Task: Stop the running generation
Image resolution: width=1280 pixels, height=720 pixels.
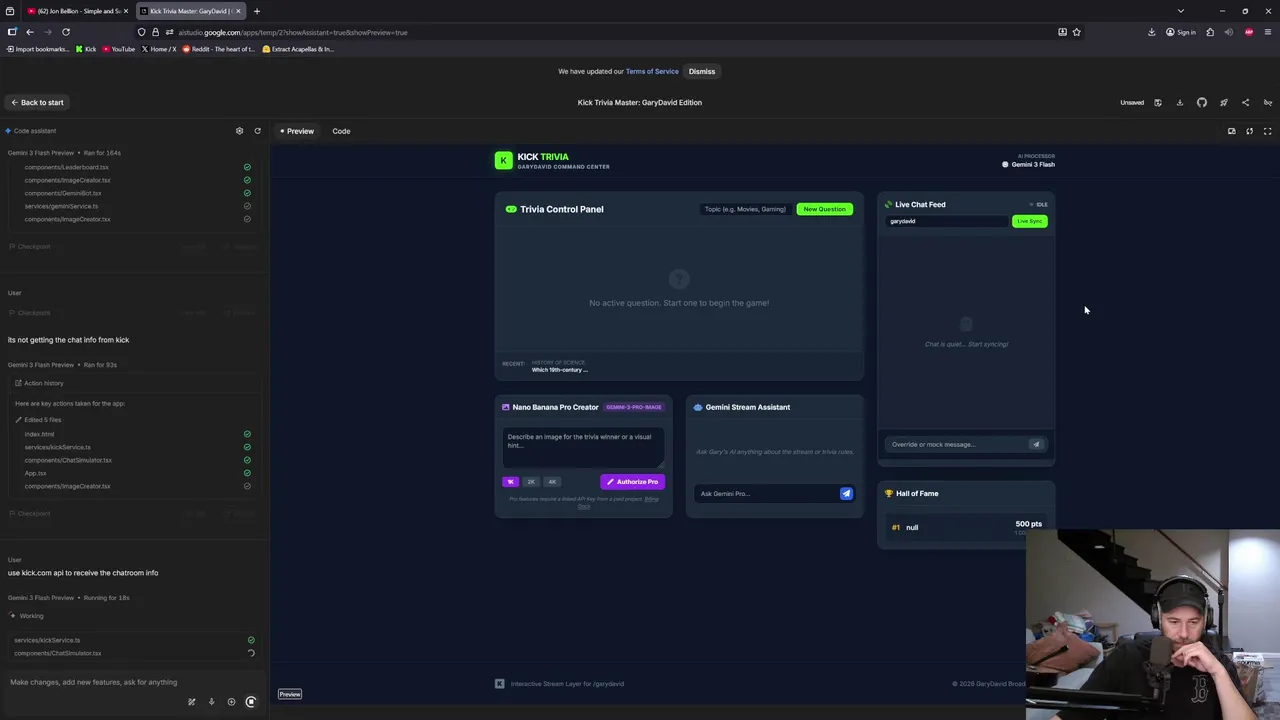Action: click(251, 702)
